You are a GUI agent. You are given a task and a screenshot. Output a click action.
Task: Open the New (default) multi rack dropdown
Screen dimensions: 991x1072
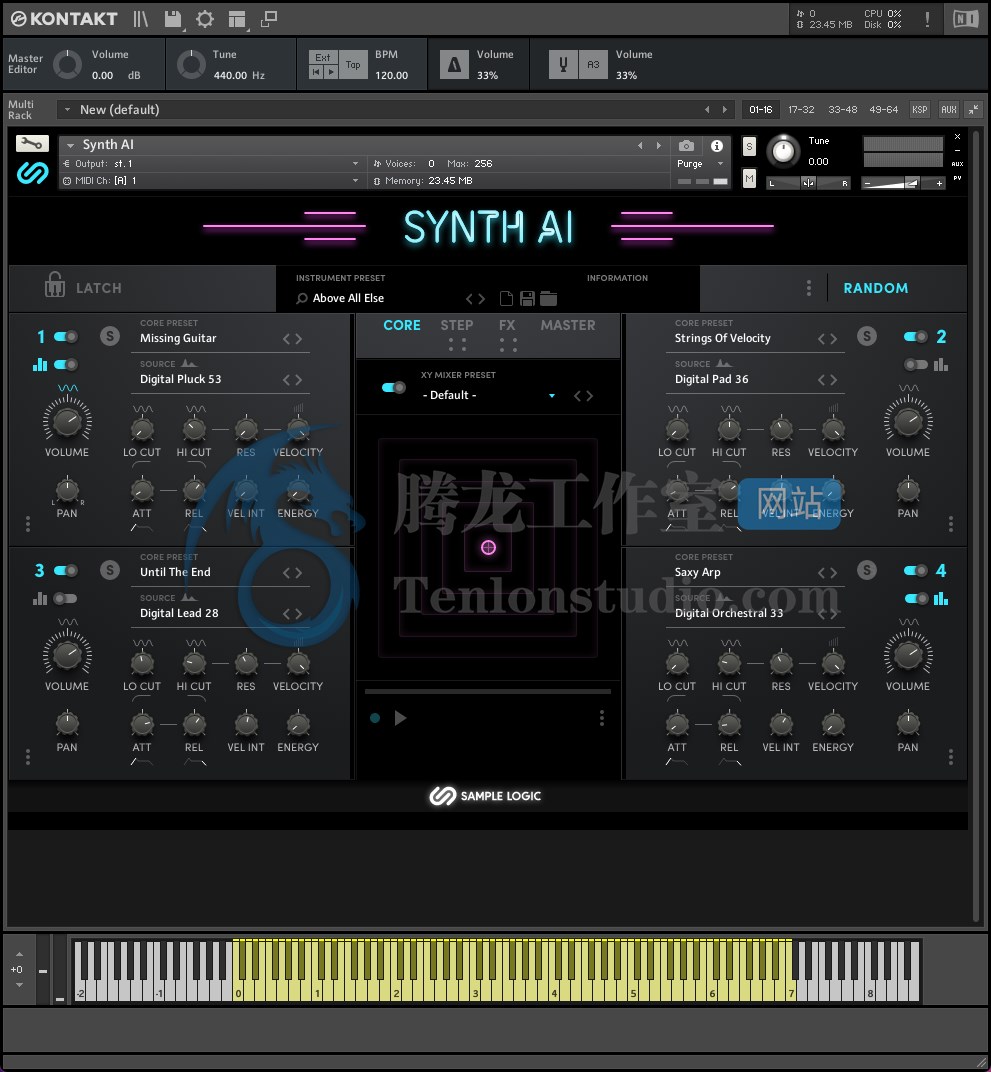tap(67, 109)
